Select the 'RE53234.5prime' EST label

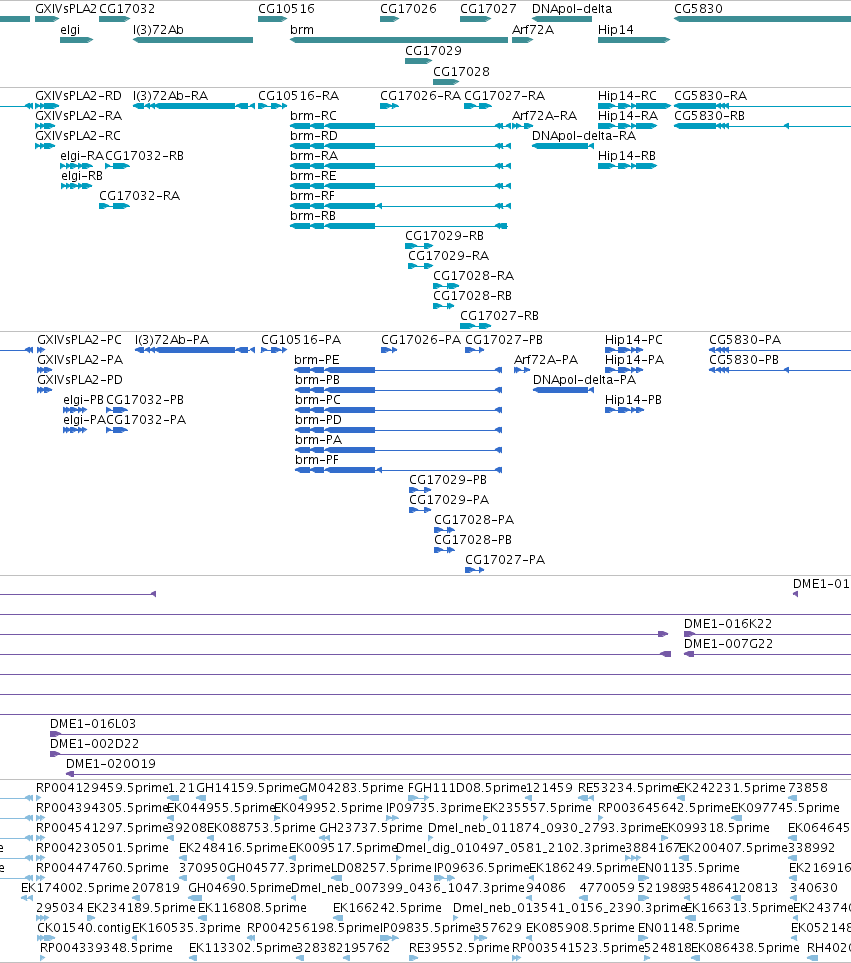coord(628,788)
